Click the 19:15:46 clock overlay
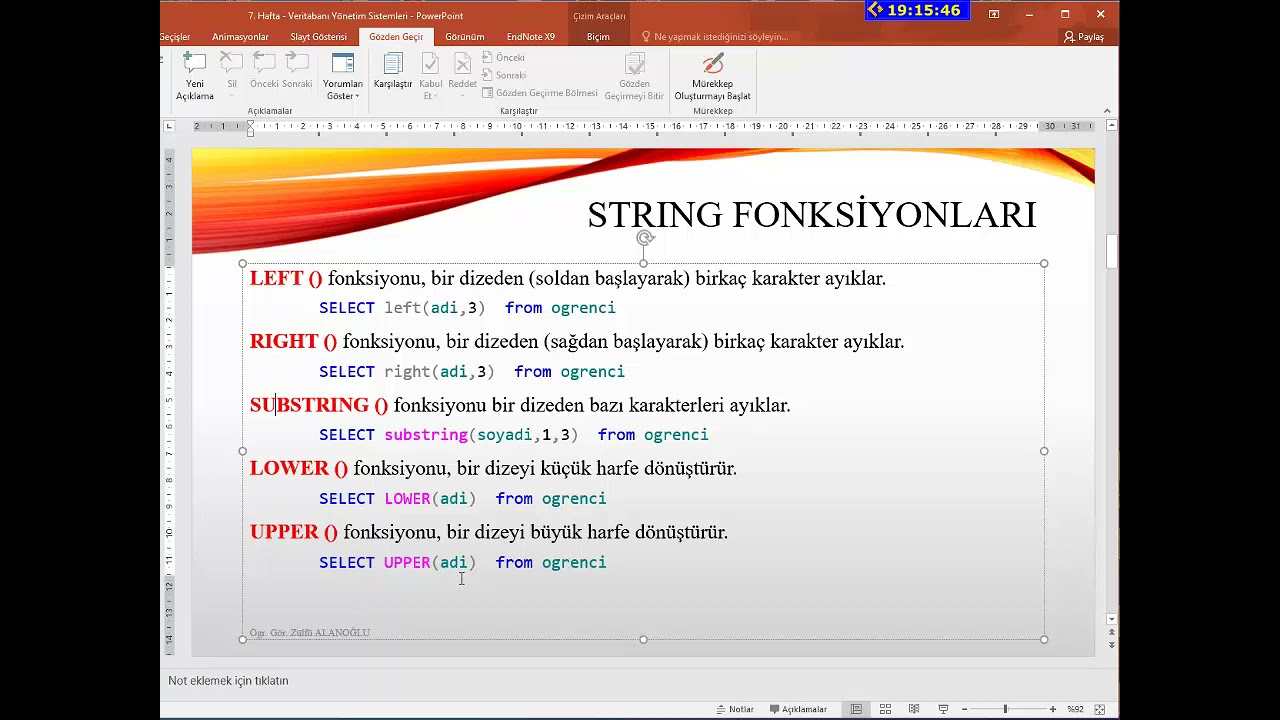The image size is (1280, 720). [917, 10]
